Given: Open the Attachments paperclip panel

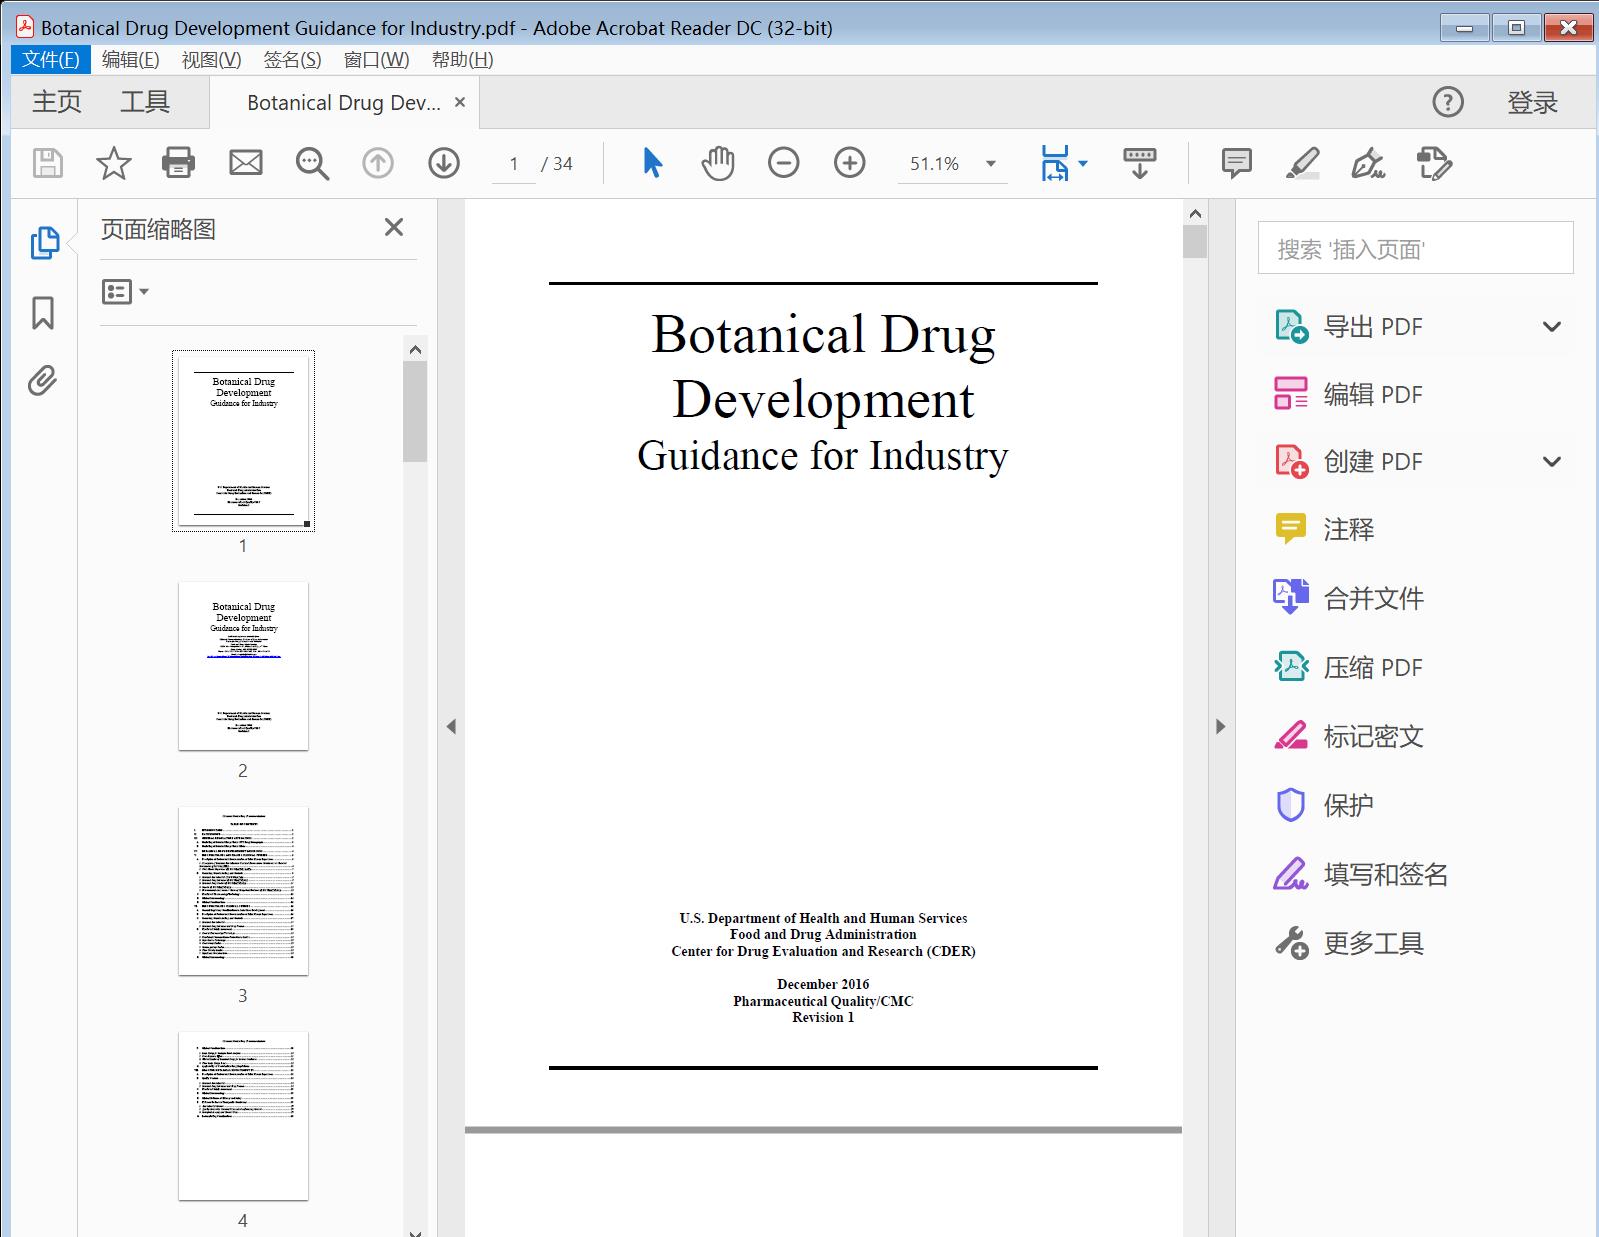Looking at the screenshot, I should 42,381.
